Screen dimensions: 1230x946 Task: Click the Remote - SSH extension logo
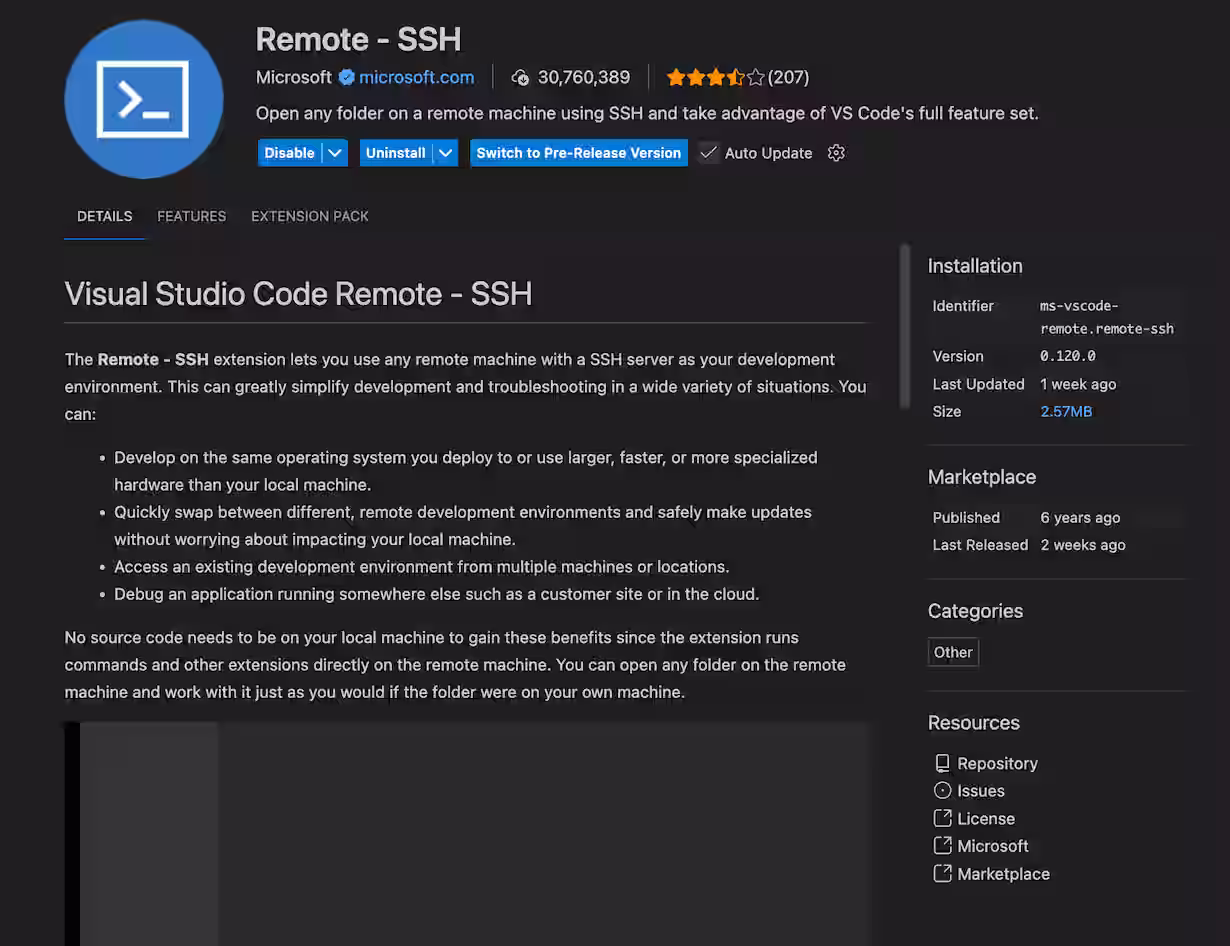pyautogui.click(x=143, y=99)
